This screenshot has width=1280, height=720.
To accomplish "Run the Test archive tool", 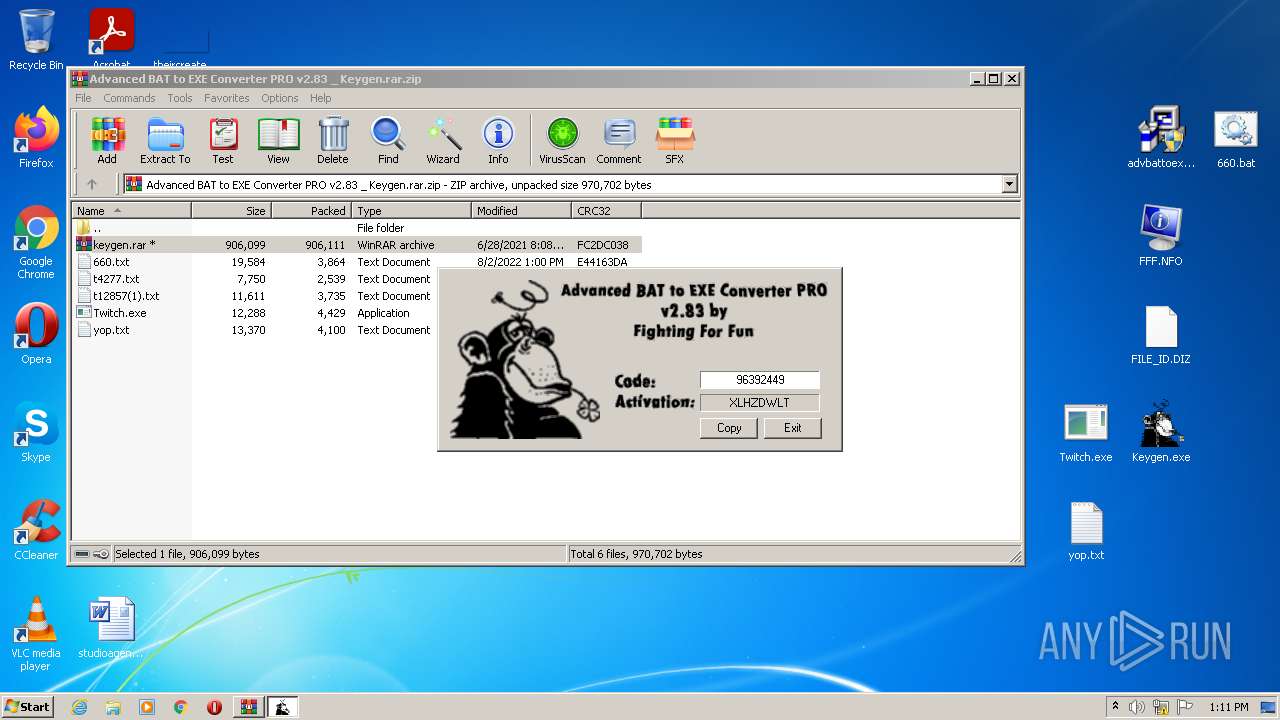I will click(x=223, y=140).
